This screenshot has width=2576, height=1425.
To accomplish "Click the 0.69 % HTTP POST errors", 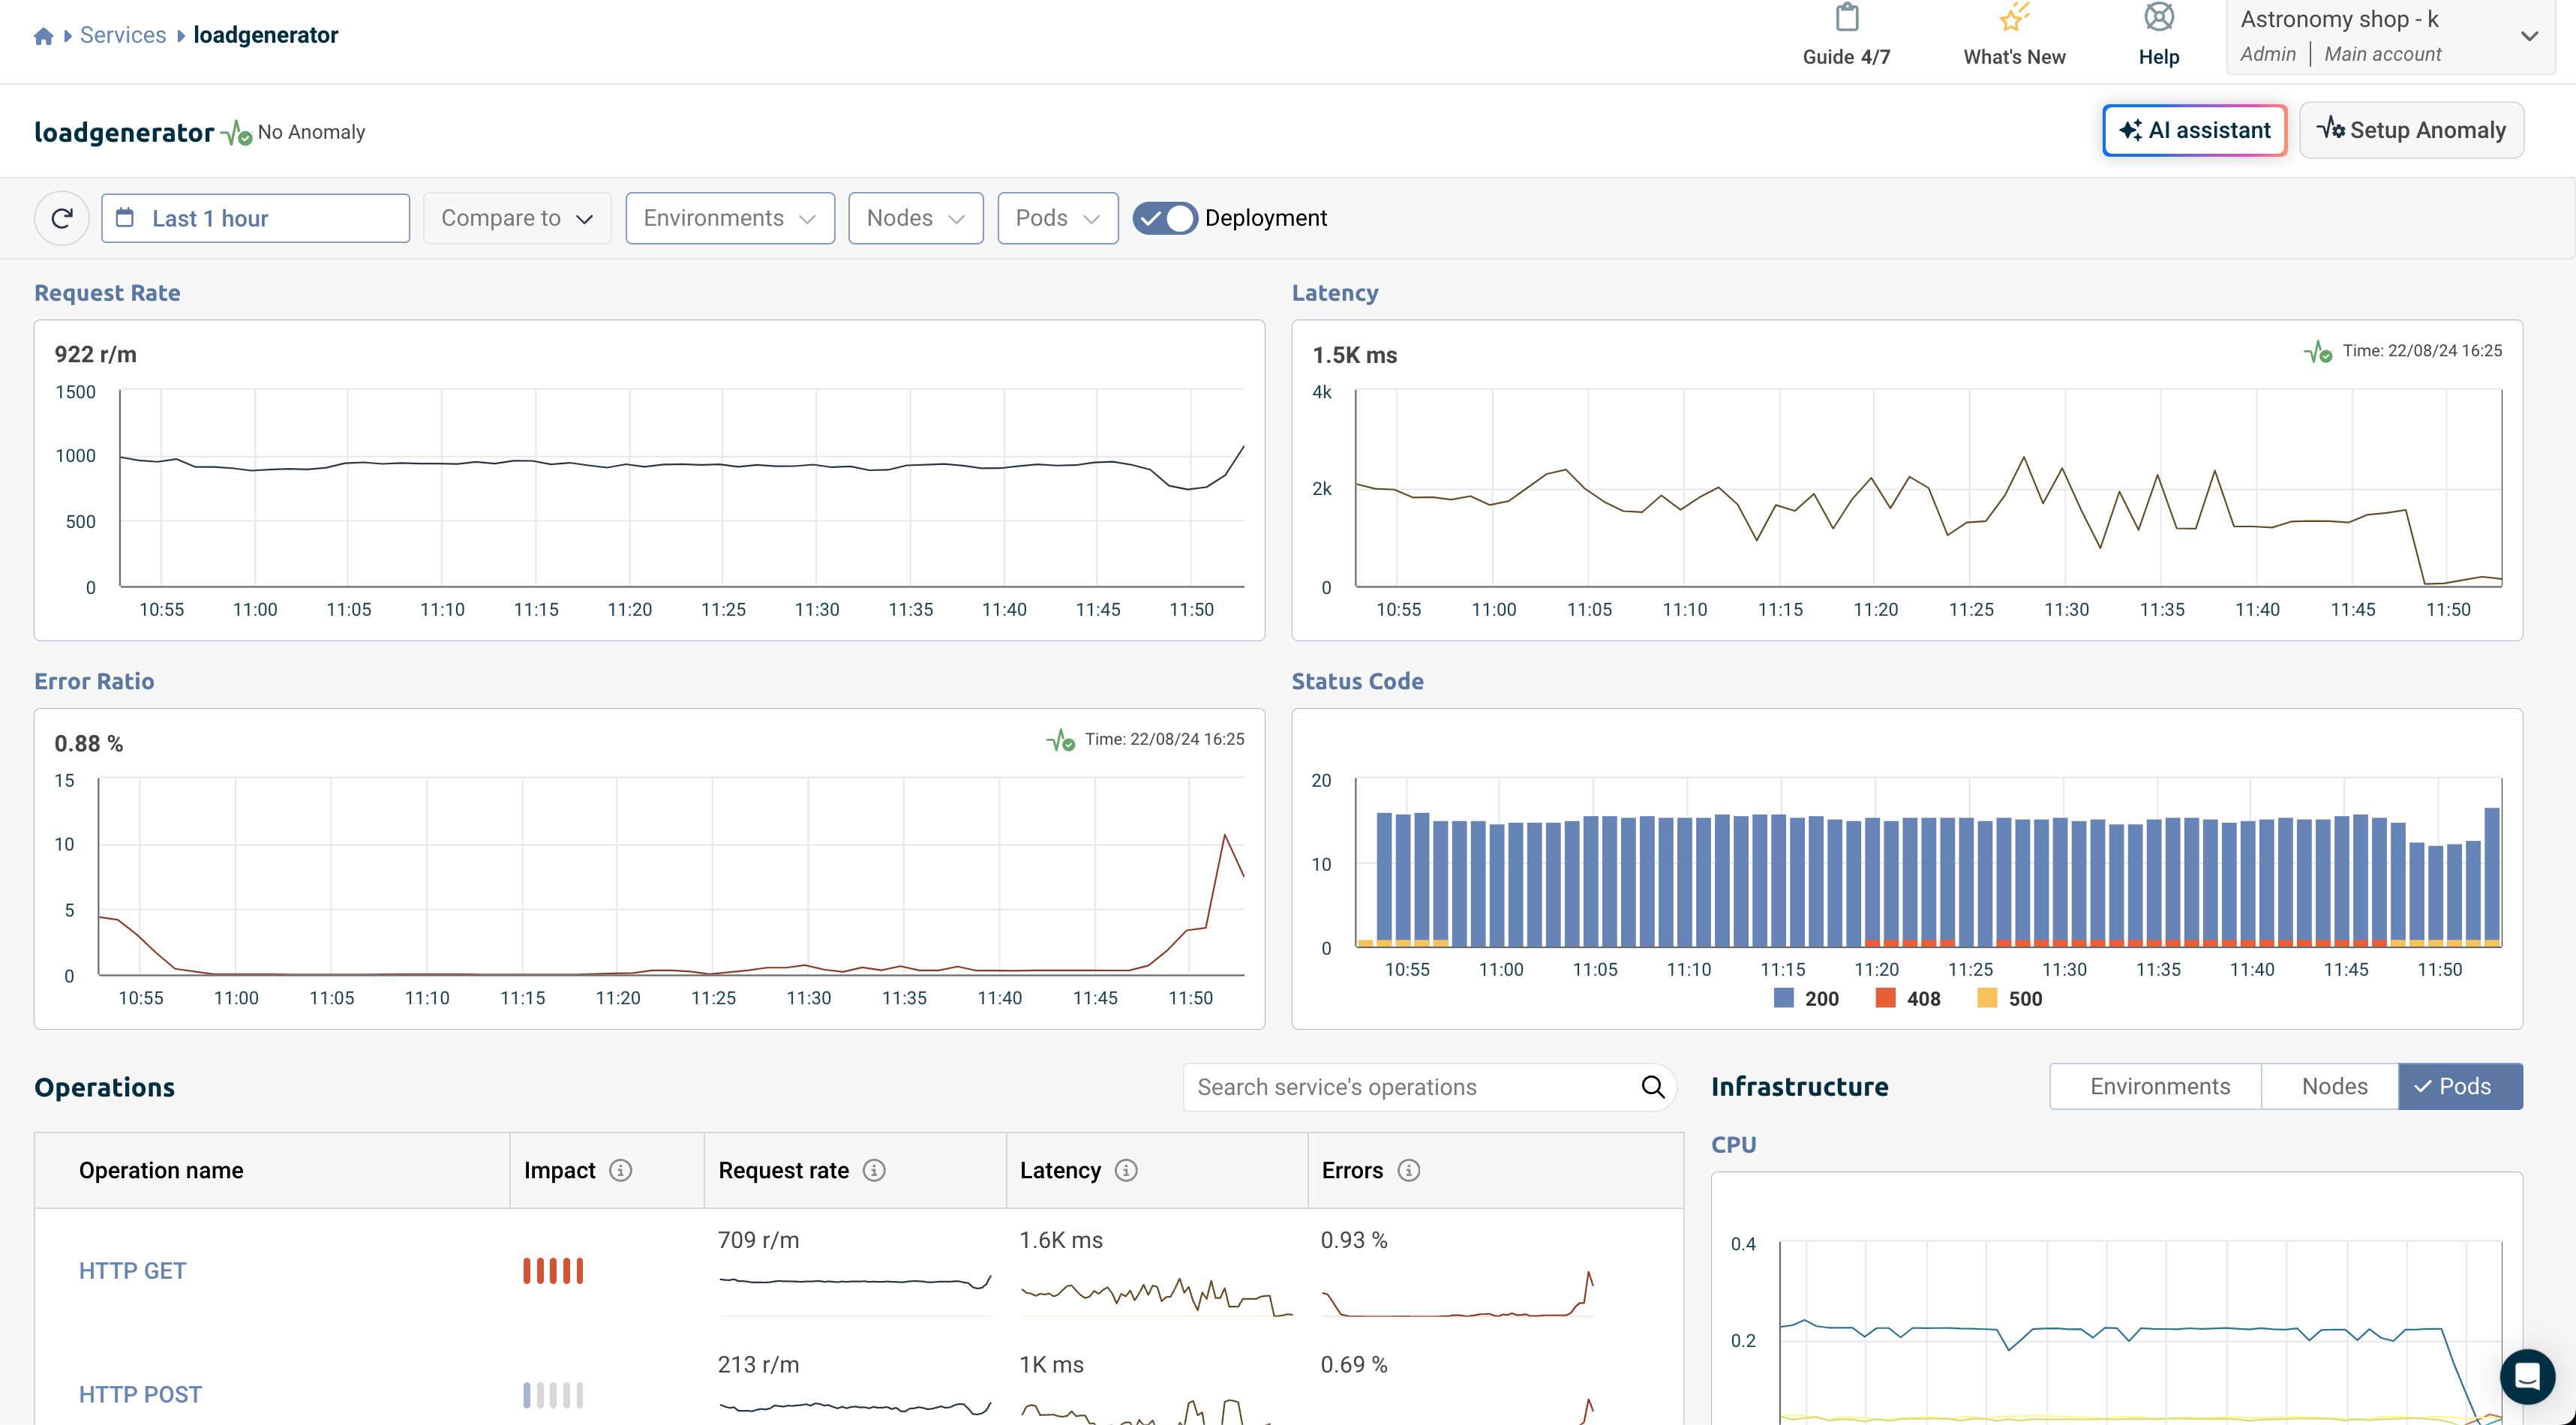I will [x=1354, y=1364].
